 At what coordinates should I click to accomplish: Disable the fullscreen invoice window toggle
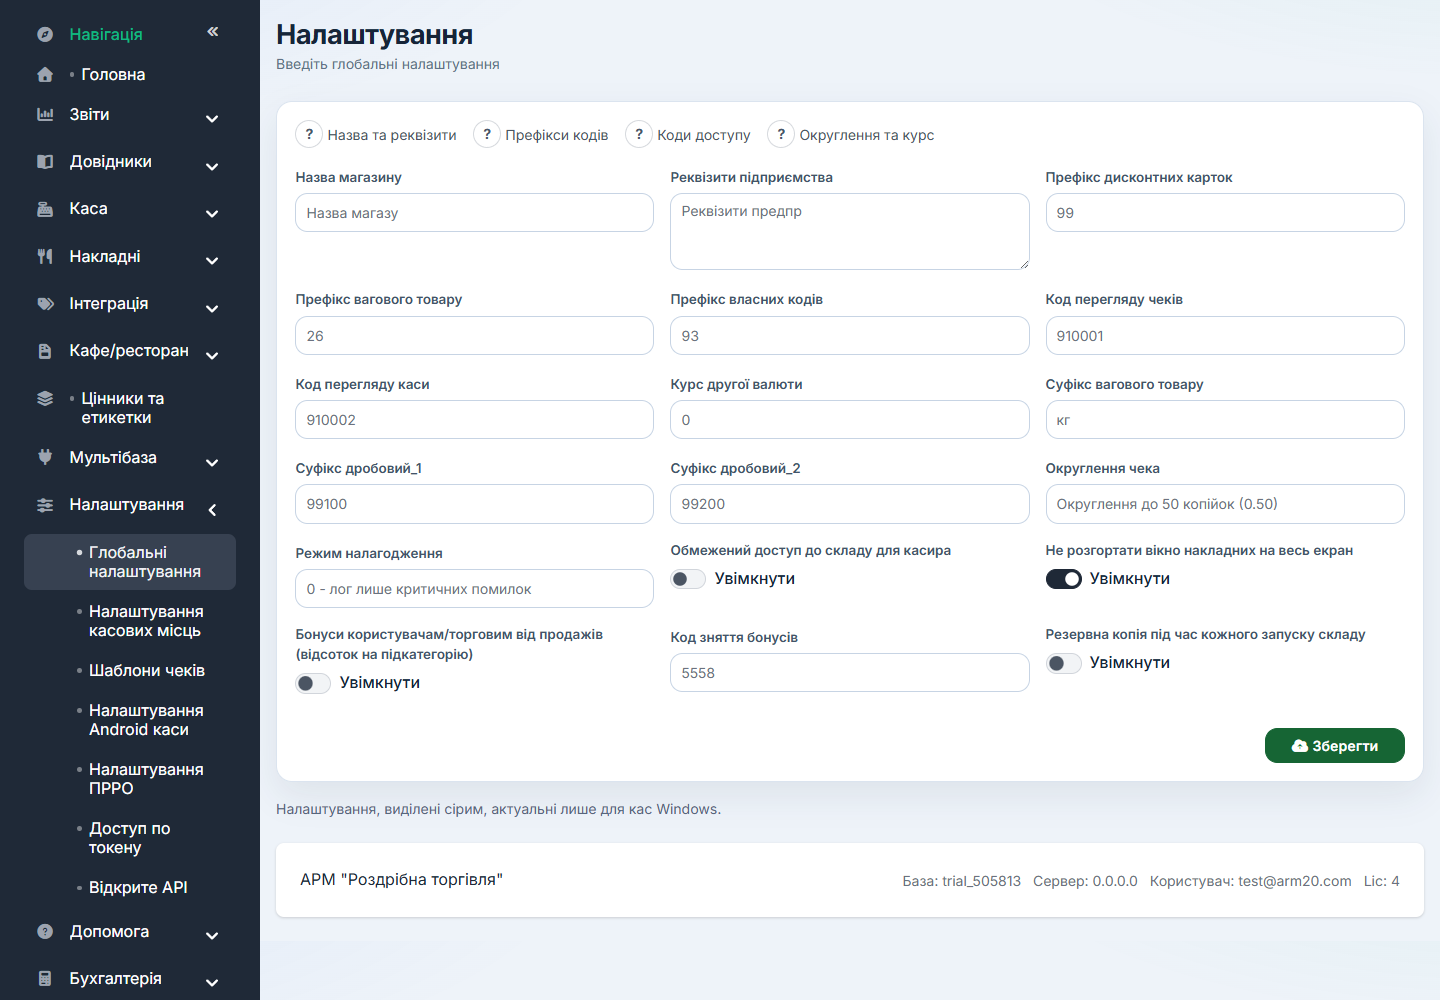pyautogui.click(x=1064, y=579)
